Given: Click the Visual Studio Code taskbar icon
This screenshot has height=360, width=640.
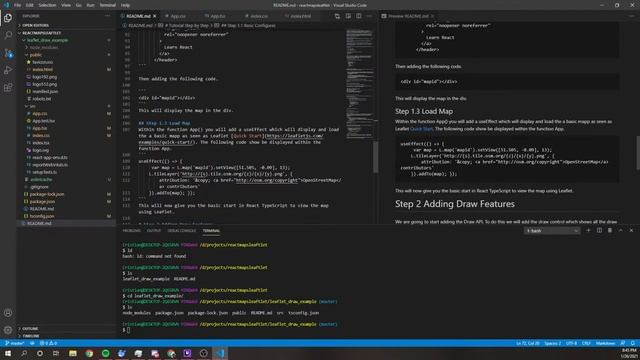Looking at the screenshot, I should [x=220, y=353].
